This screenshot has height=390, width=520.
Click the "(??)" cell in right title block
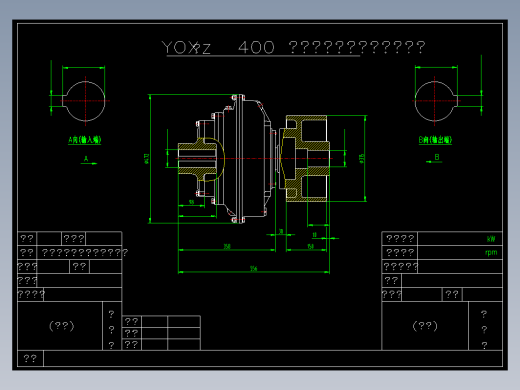point(425,326)
